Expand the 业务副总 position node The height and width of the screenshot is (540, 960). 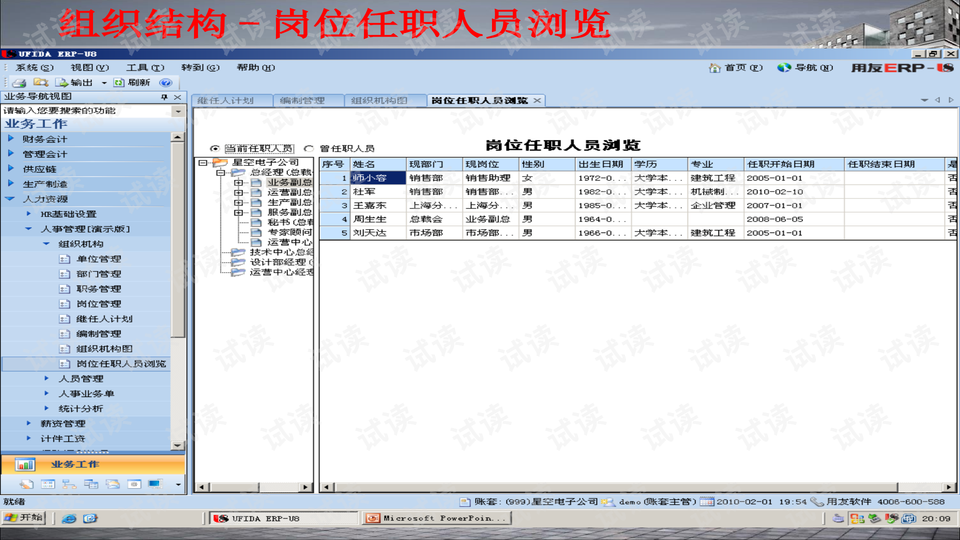click(238, 182)
